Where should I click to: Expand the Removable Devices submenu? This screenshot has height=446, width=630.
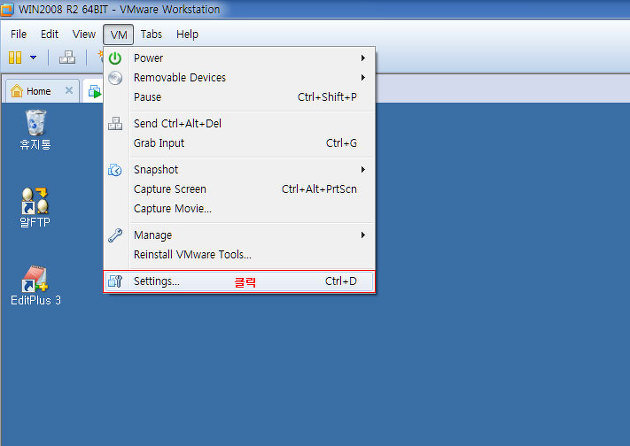239,78
